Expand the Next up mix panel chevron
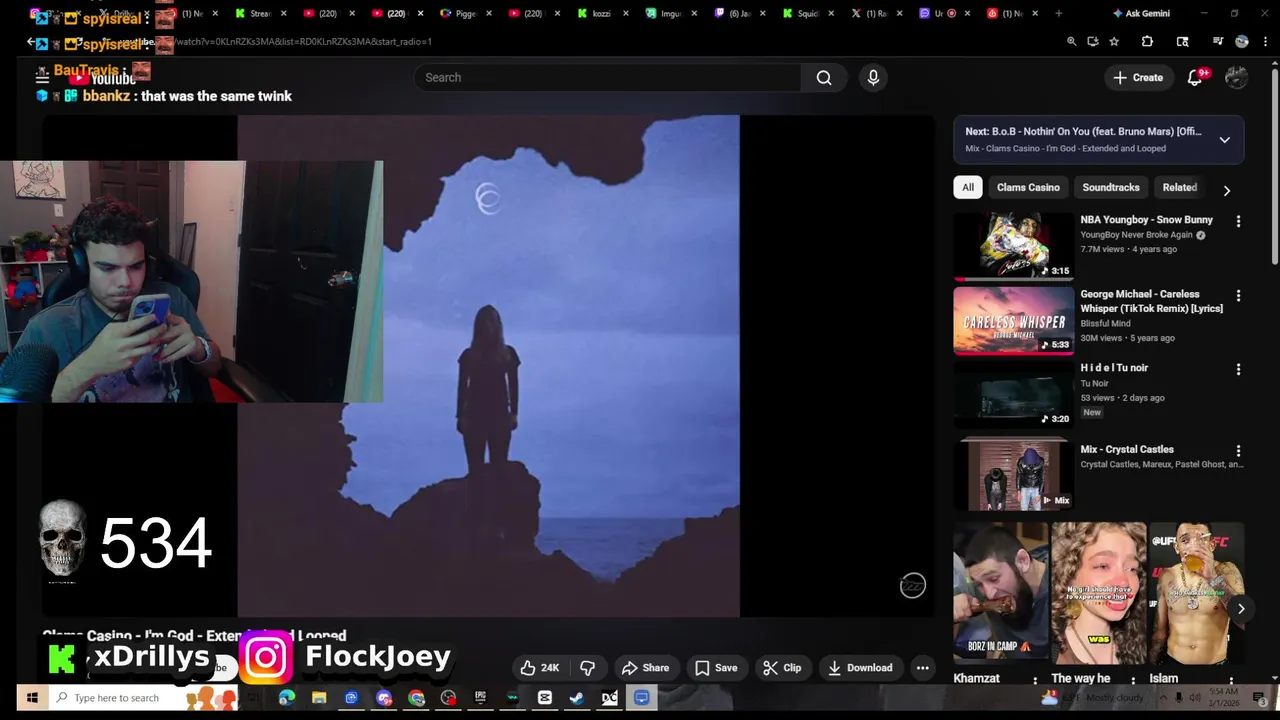Viewport: 1280px width, 720px height. point(1225,140)
